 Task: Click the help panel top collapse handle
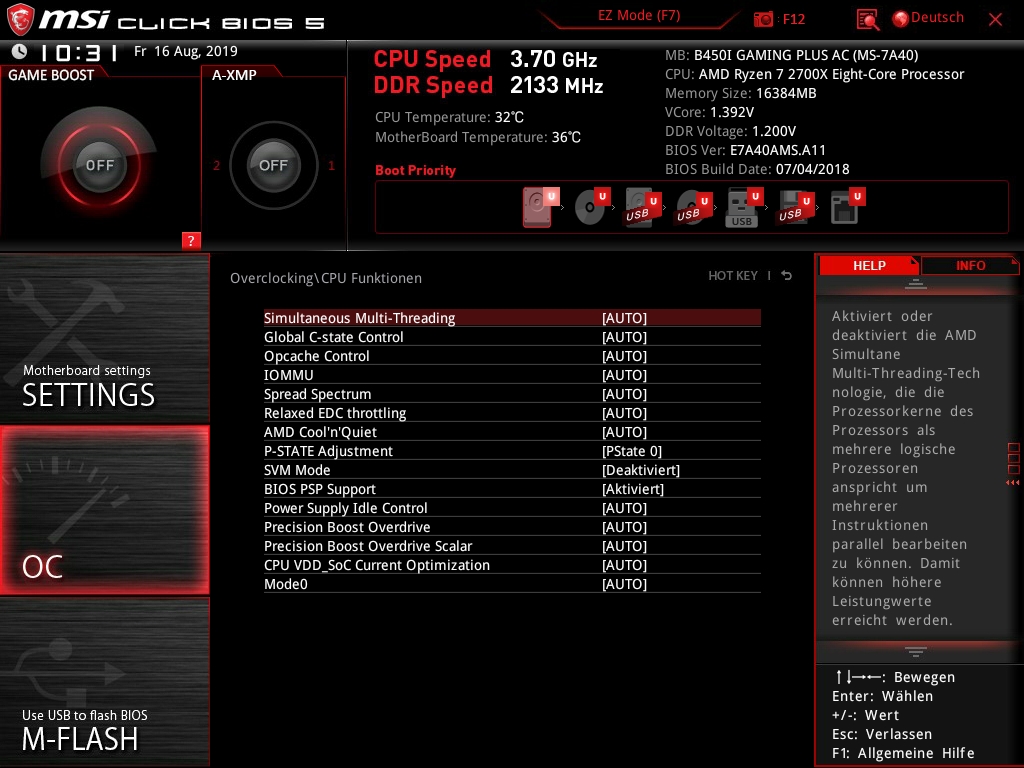coord(916,283)
